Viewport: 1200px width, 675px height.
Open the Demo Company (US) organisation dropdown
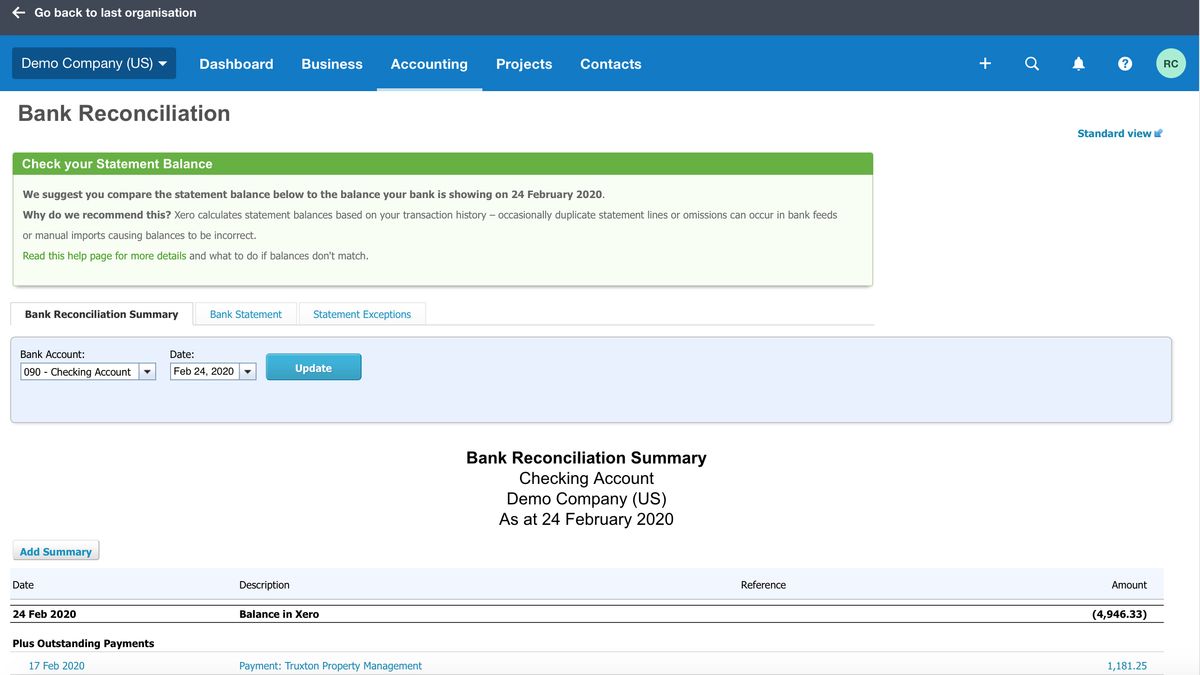pos(93,61)
